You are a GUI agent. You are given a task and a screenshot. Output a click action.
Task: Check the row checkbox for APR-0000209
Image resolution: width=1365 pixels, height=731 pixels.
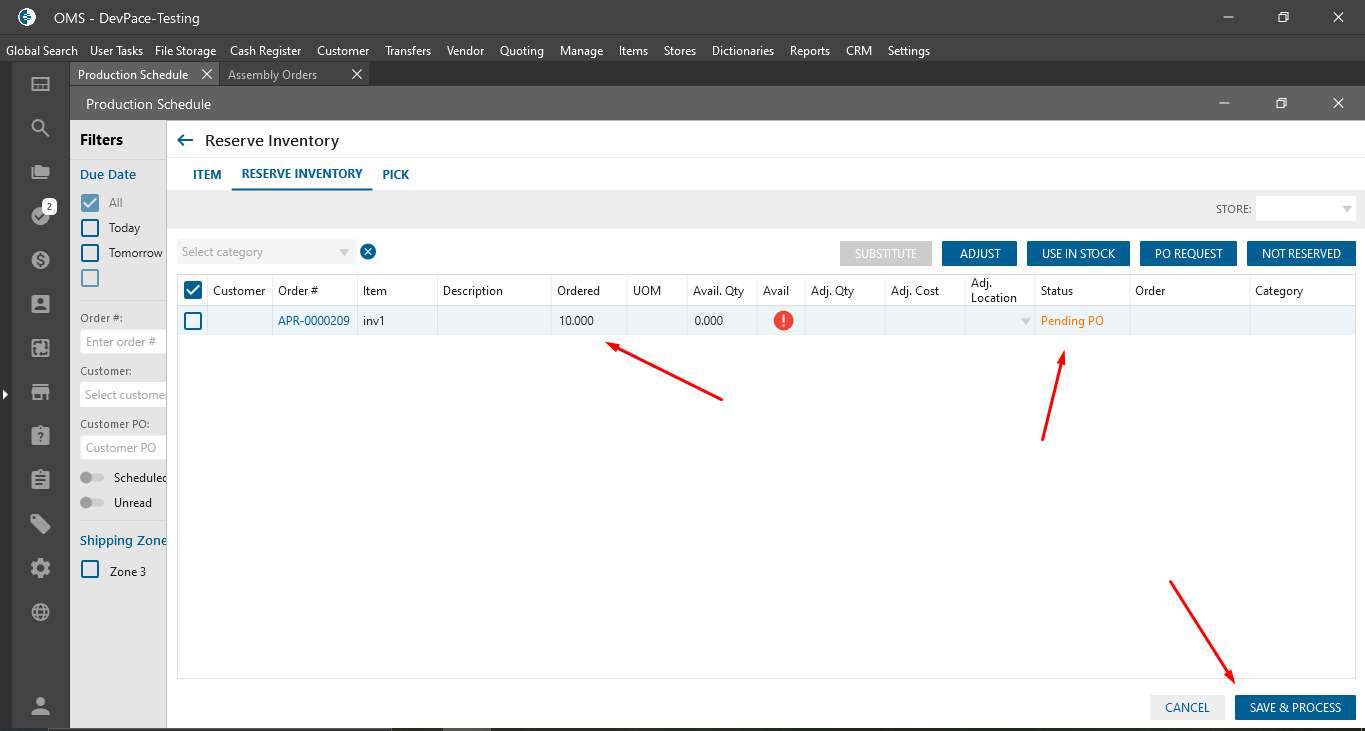(193, 321)
